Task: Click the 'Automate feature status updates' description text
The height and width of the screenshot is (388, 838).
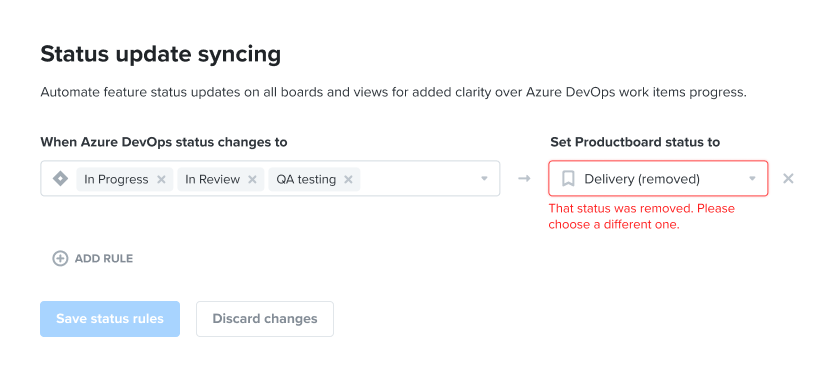Action: point(393,92)
